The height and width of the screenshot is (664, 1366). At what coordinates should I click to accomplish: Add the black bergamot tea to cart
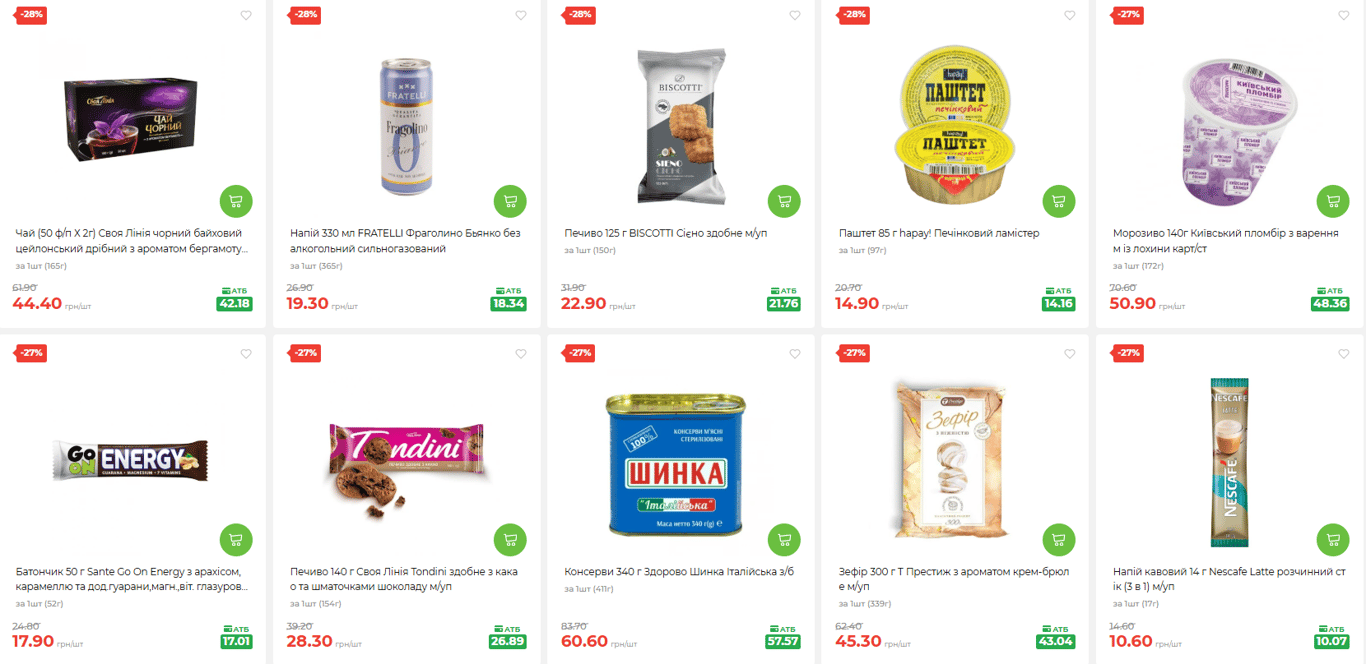[236, 201]
